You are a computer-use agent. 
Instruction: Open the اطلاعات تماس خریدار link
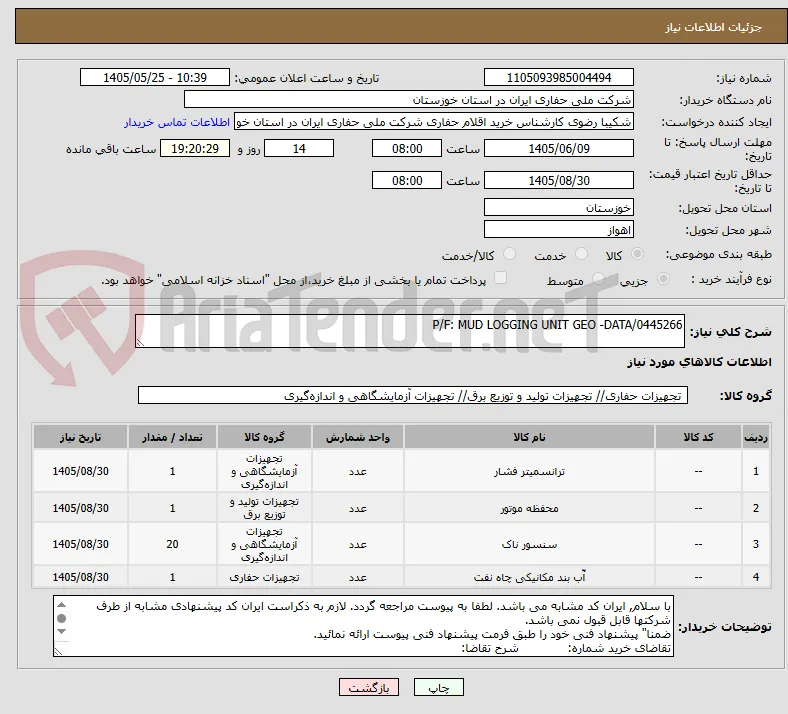pos(177,122)
